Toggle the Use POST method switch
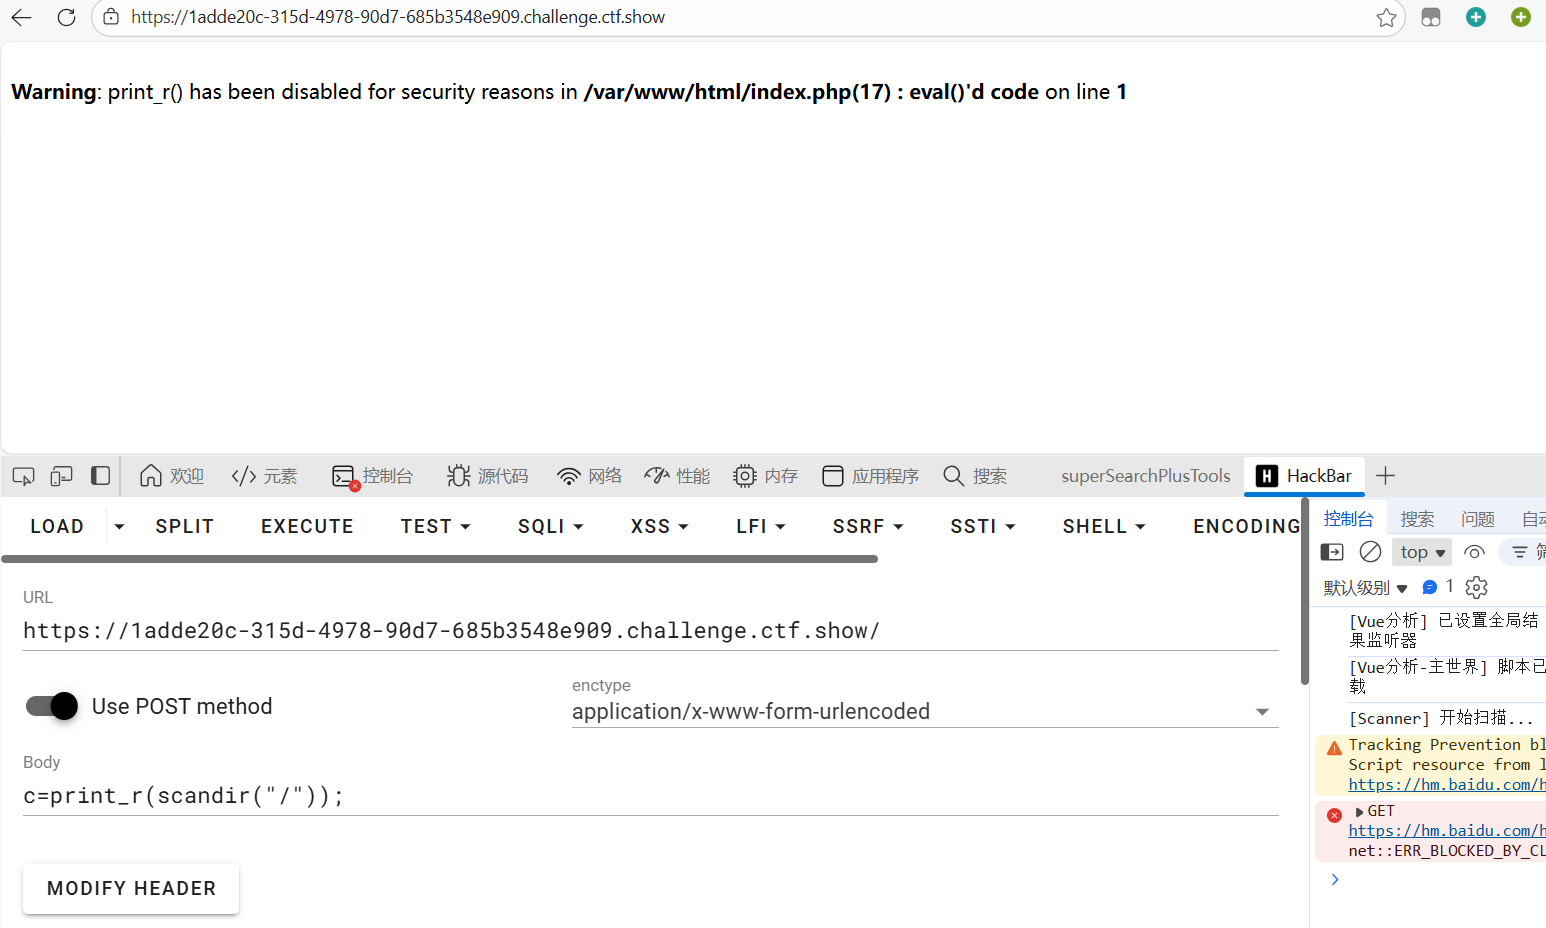Image resolution: width=1546 pixels, height=928 pixels. 52,706
